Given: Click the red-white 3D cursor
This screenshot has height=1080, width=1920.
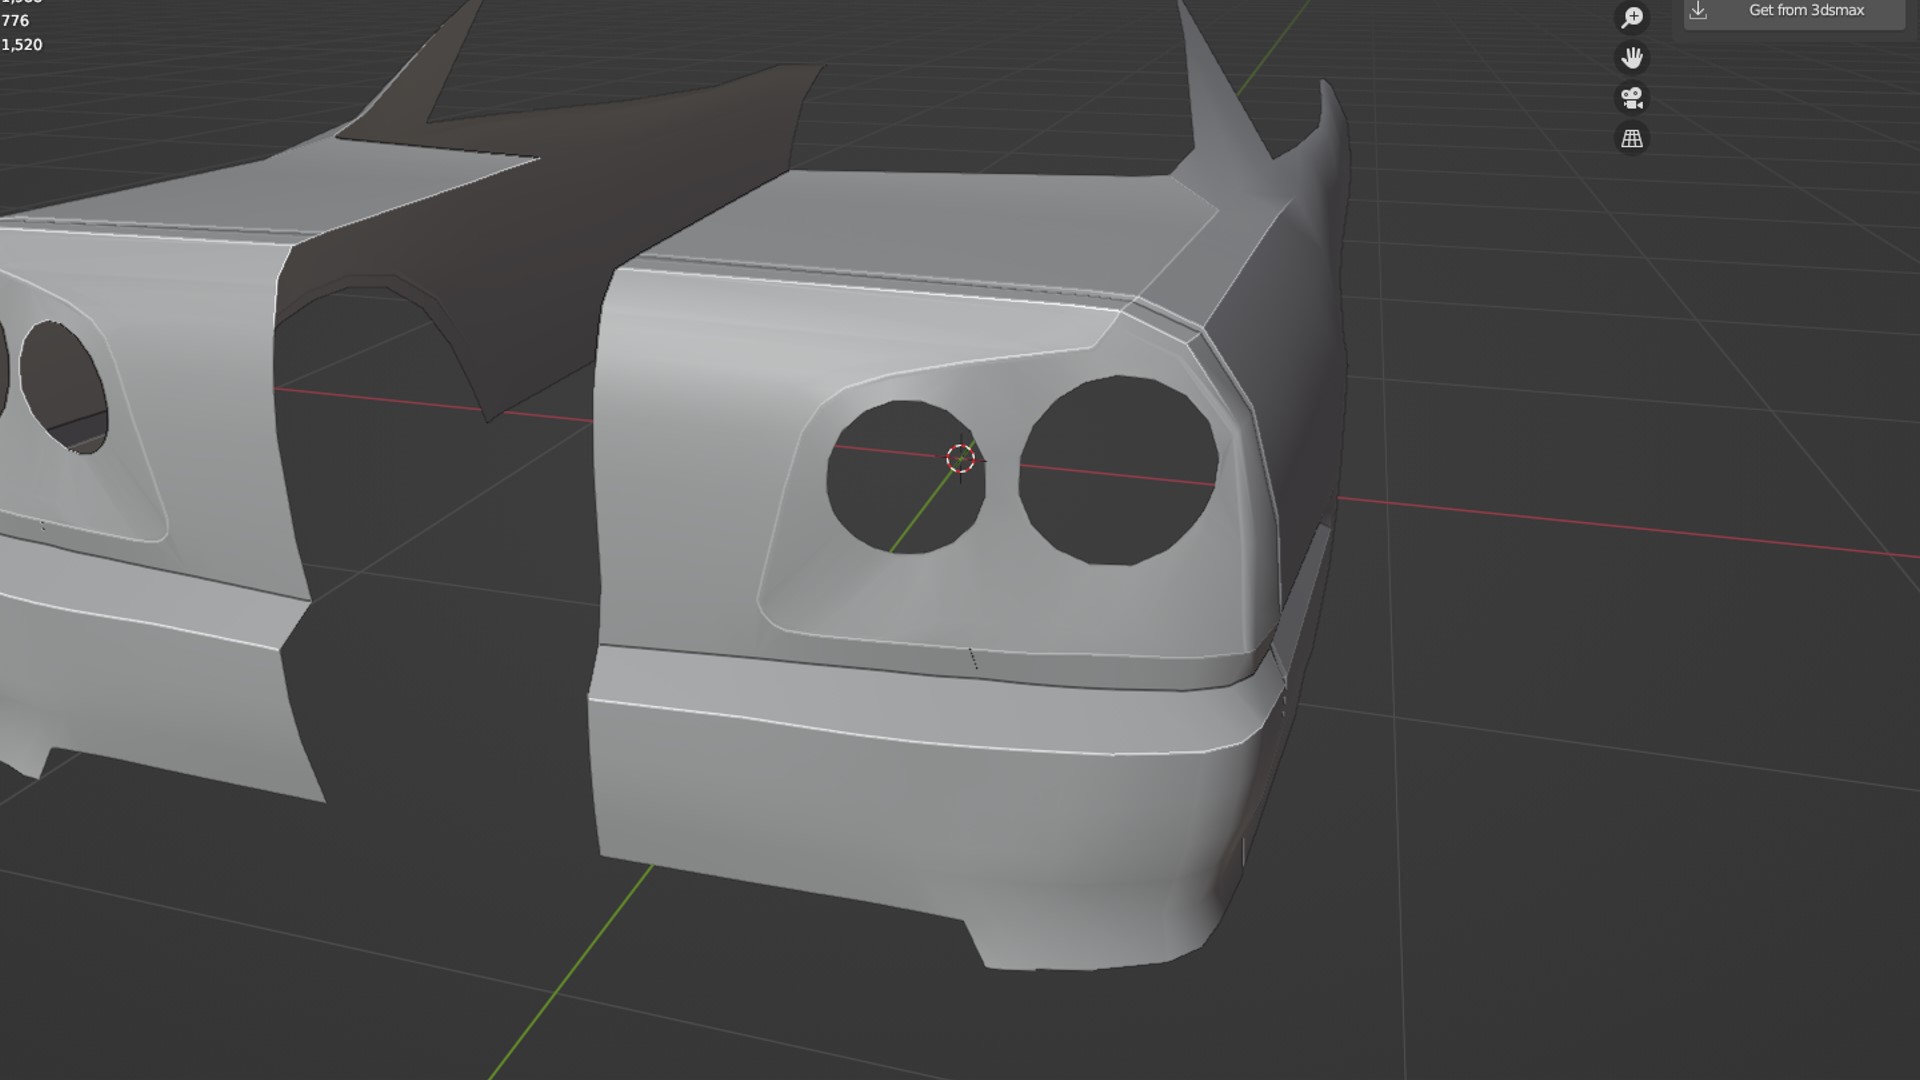Looking at the screenshot, I should point(961,458).
